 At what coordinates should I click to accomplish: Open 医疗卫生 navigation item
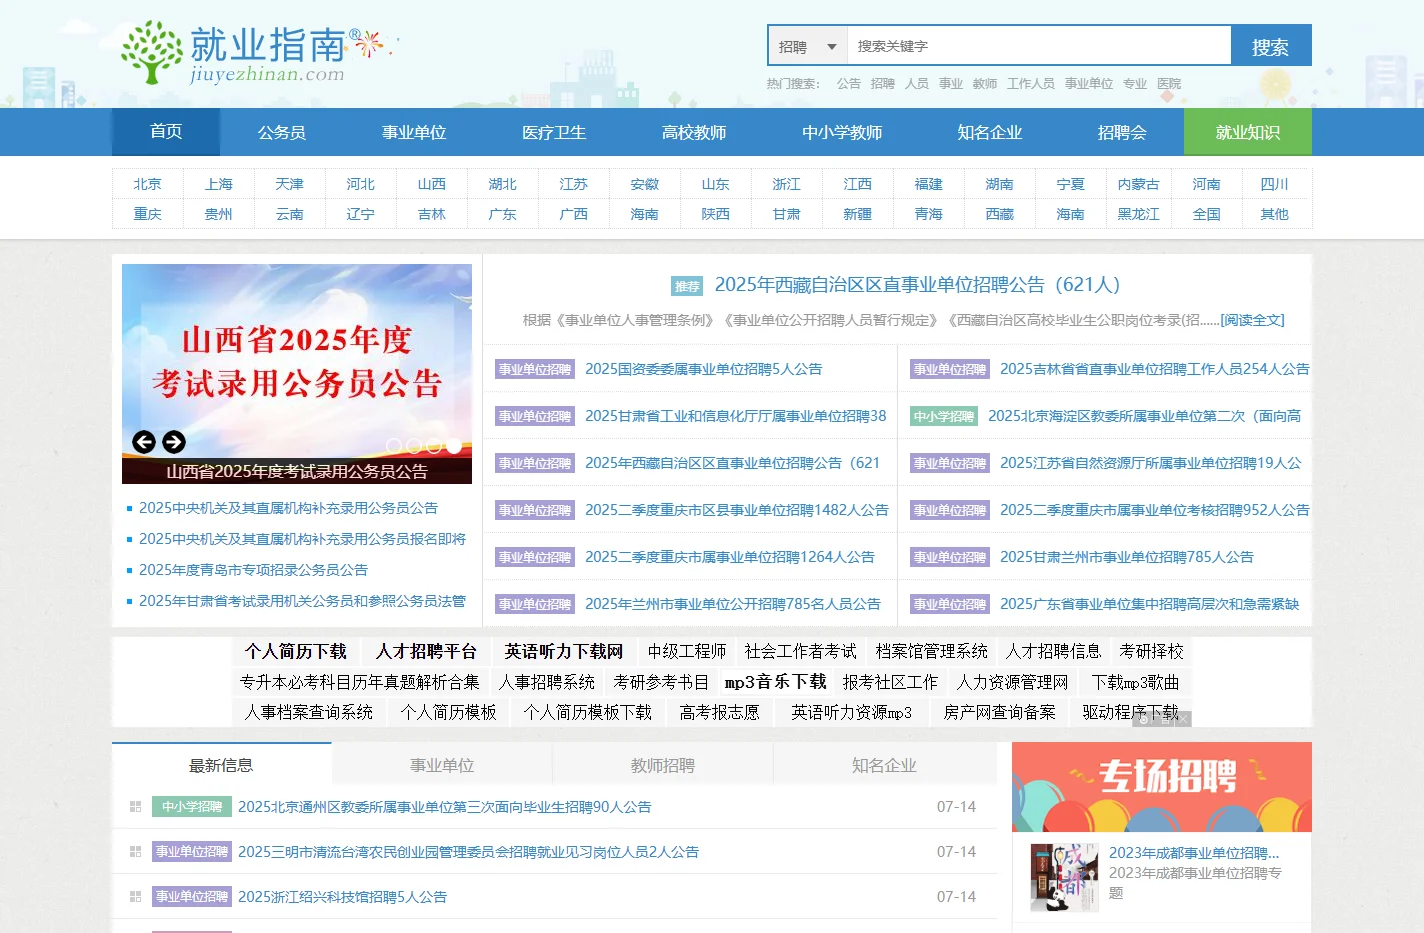click(x=554, y=132)
